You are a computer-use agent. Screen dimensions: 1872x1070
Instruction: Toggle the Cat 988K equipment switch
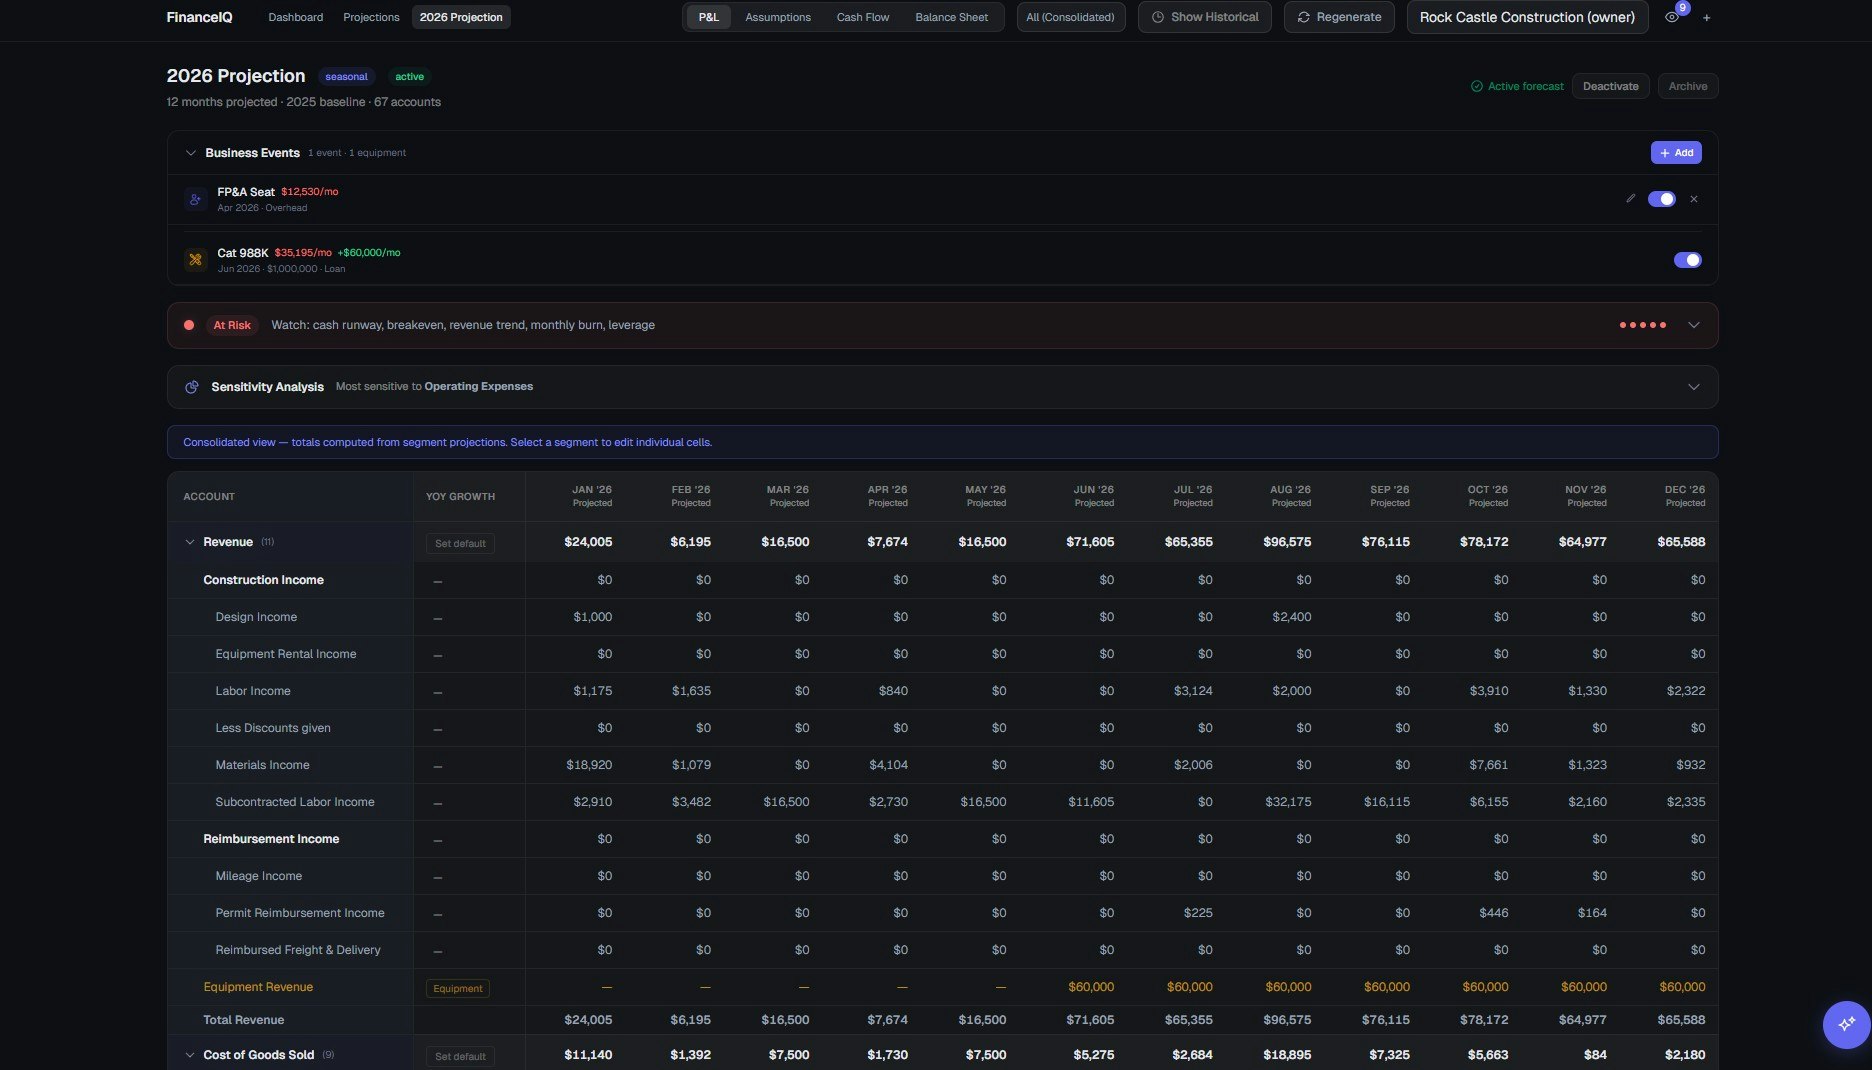pos(1687,260)
